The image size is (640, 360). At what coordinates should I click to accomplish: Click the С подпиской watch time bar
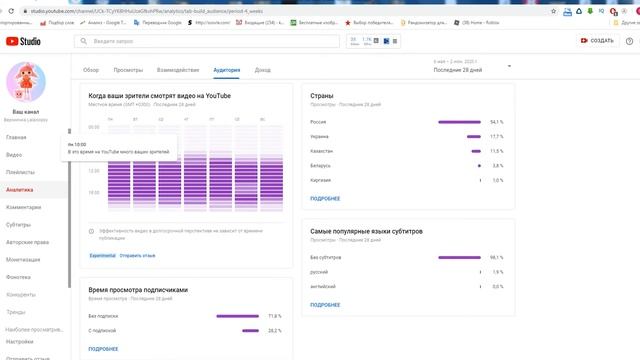tap(250, 331)
